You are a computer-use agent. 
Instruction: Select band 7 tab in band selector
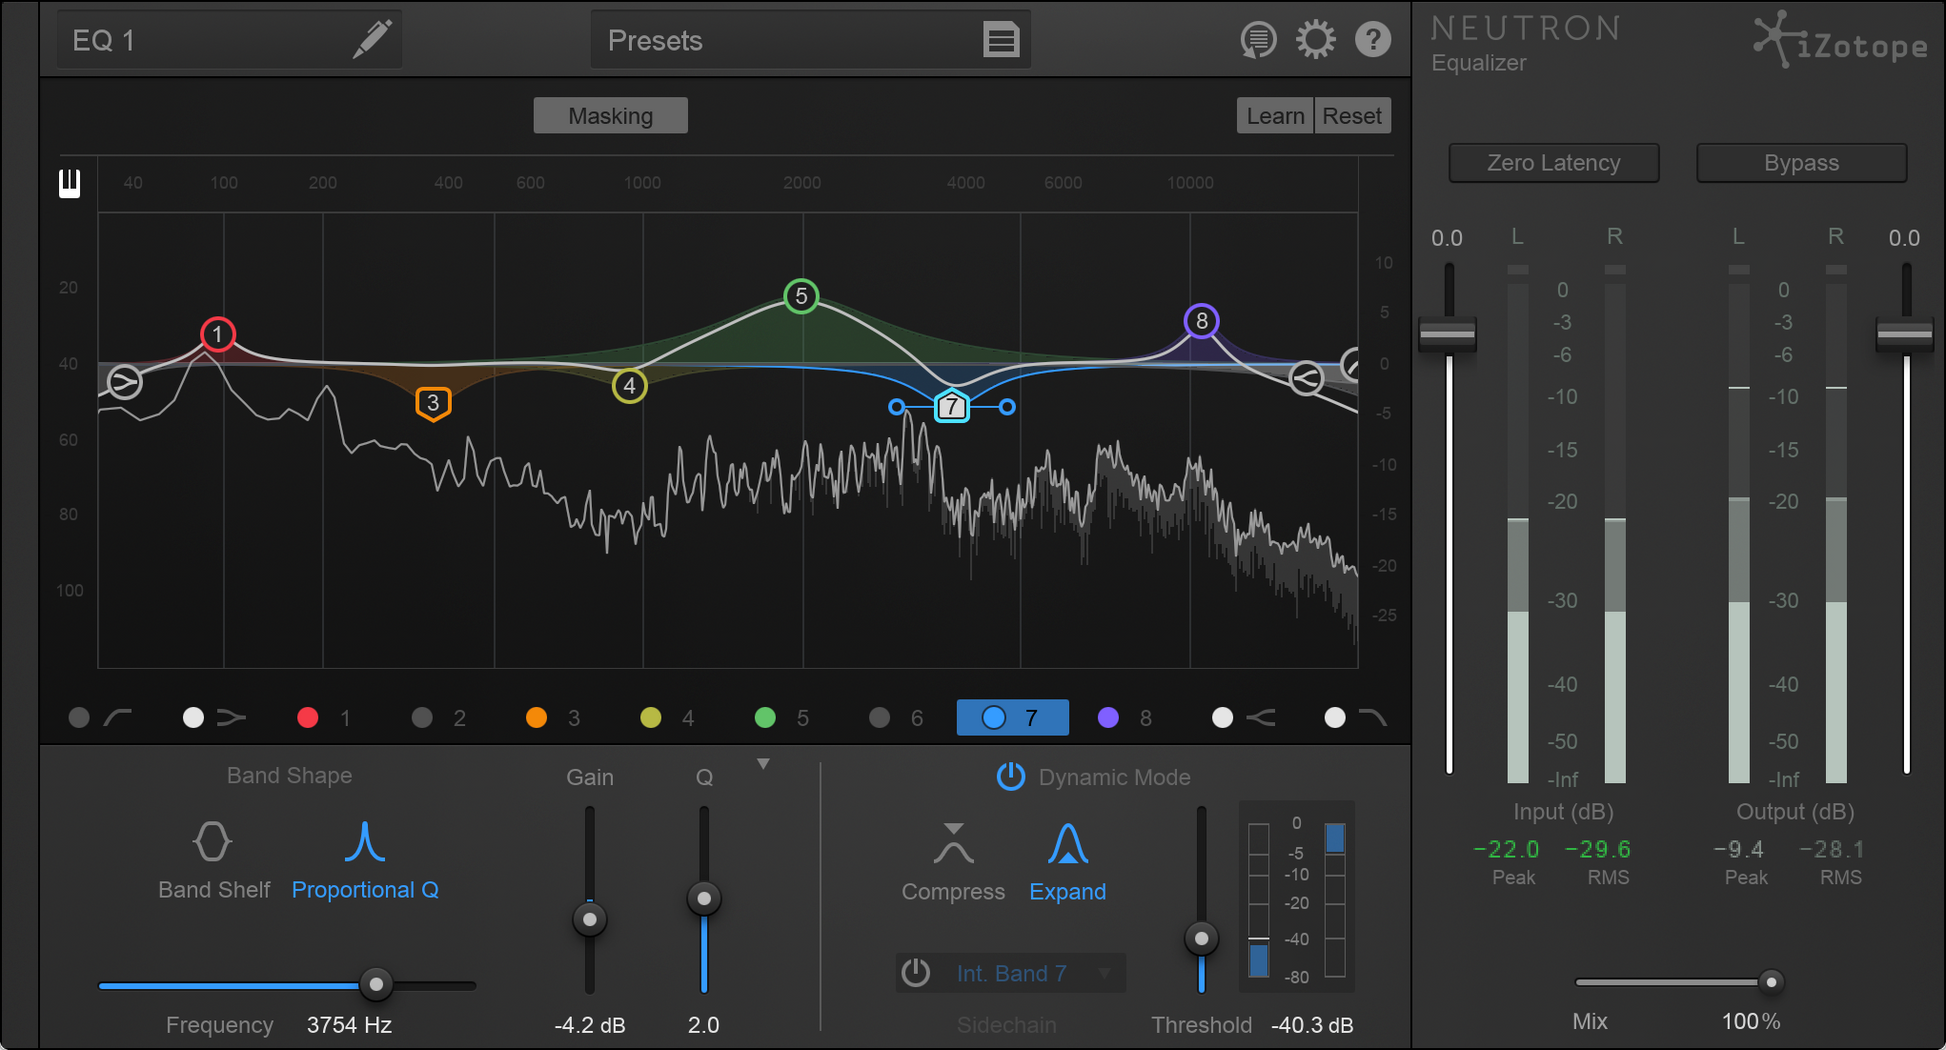(1012, 718)
